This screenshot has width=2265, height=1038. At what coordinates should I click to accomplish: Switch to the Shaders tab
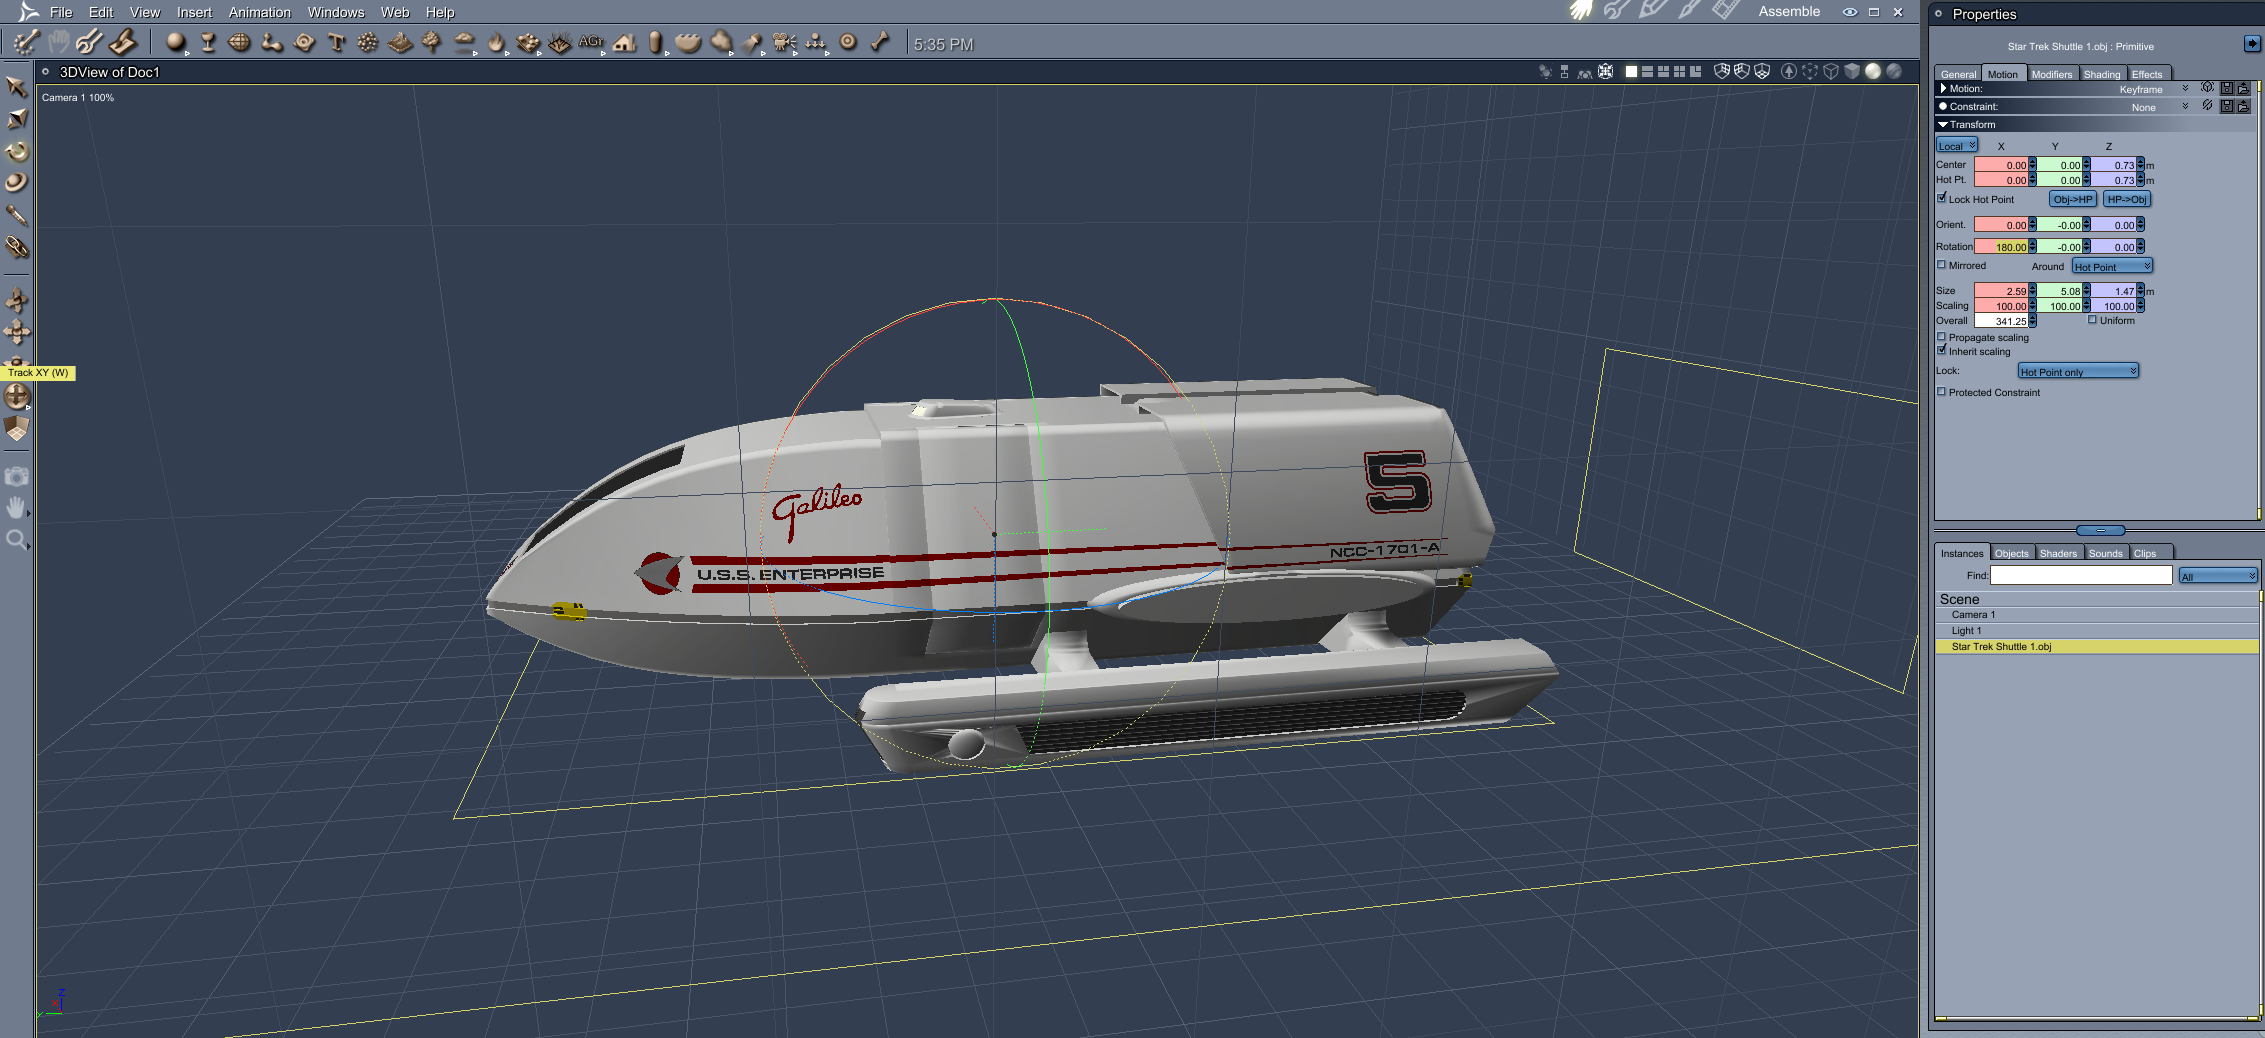click(2058, 553)
